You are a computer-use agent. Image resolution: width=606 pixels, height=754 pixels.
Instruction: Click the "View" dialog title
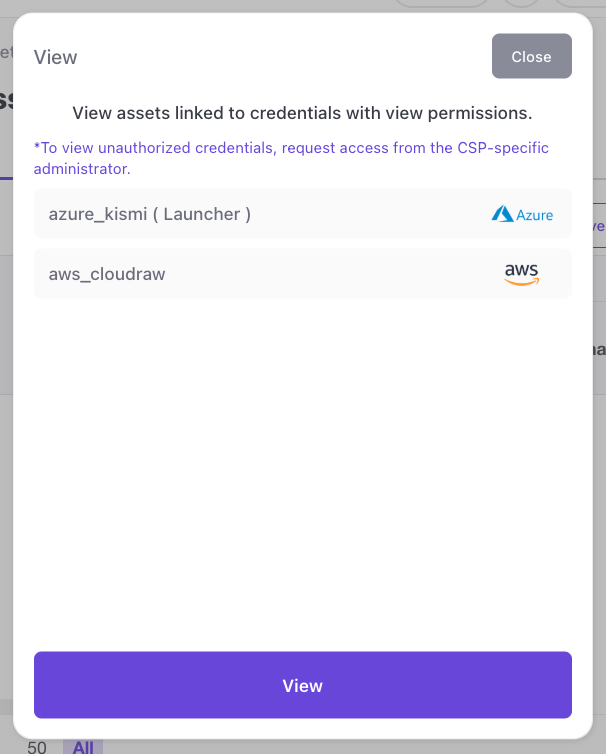click(56, 57)
